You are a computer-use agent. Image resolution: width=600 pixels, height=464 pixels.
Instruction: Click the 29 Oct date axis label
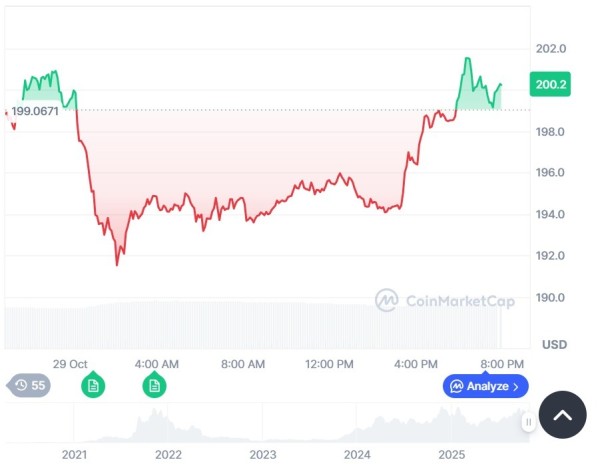(71, 363)
